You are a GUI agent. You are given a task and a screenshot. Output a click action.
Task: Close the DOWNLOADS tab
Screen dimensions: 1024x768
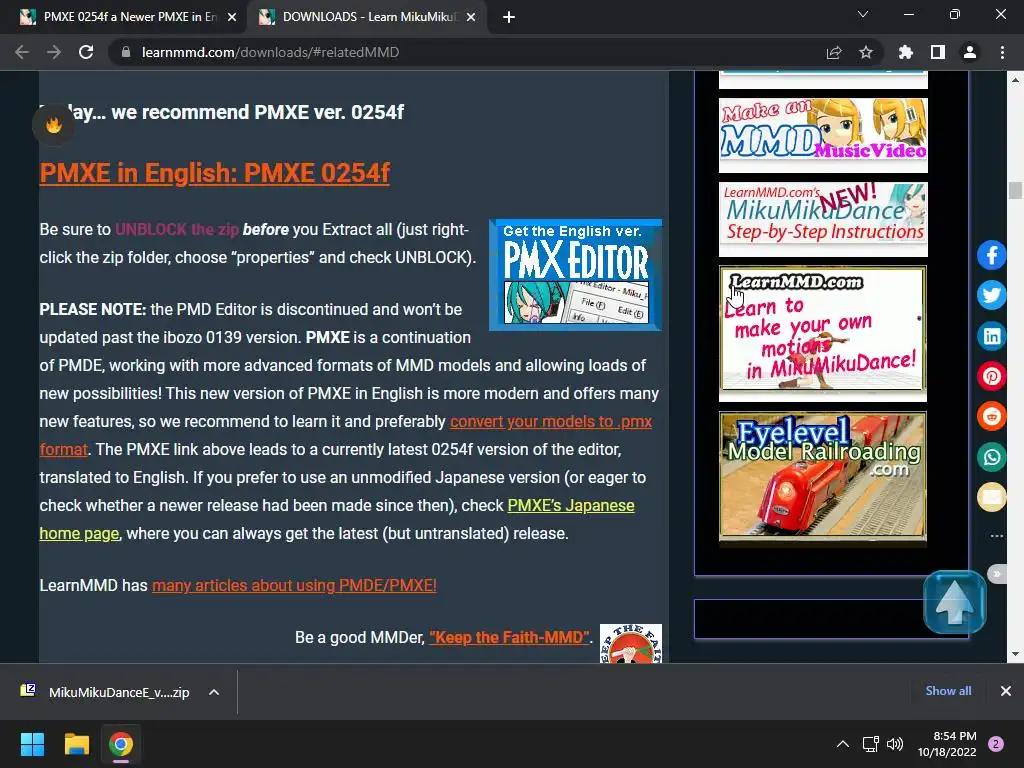coord(471,17)
